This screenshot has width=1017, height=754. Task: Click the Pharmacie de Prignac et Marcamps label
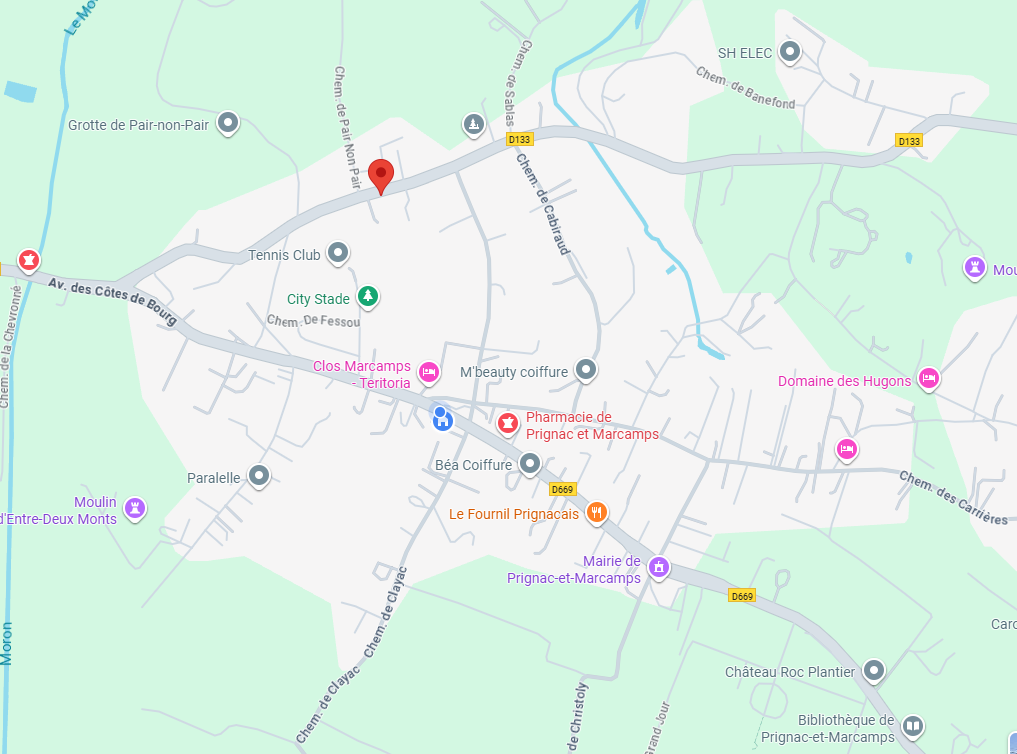point(592,425)
